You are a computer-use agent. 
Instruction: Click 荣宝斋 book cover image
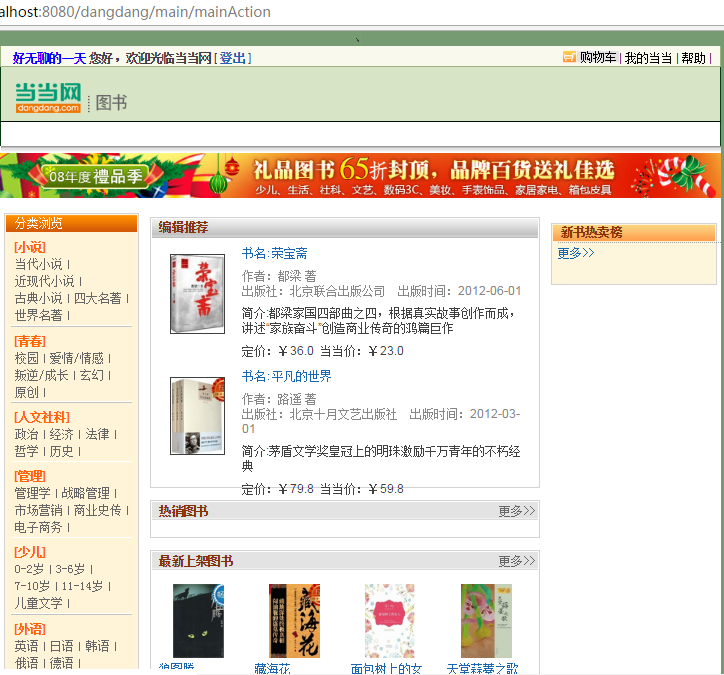click(x=197, y=294)
